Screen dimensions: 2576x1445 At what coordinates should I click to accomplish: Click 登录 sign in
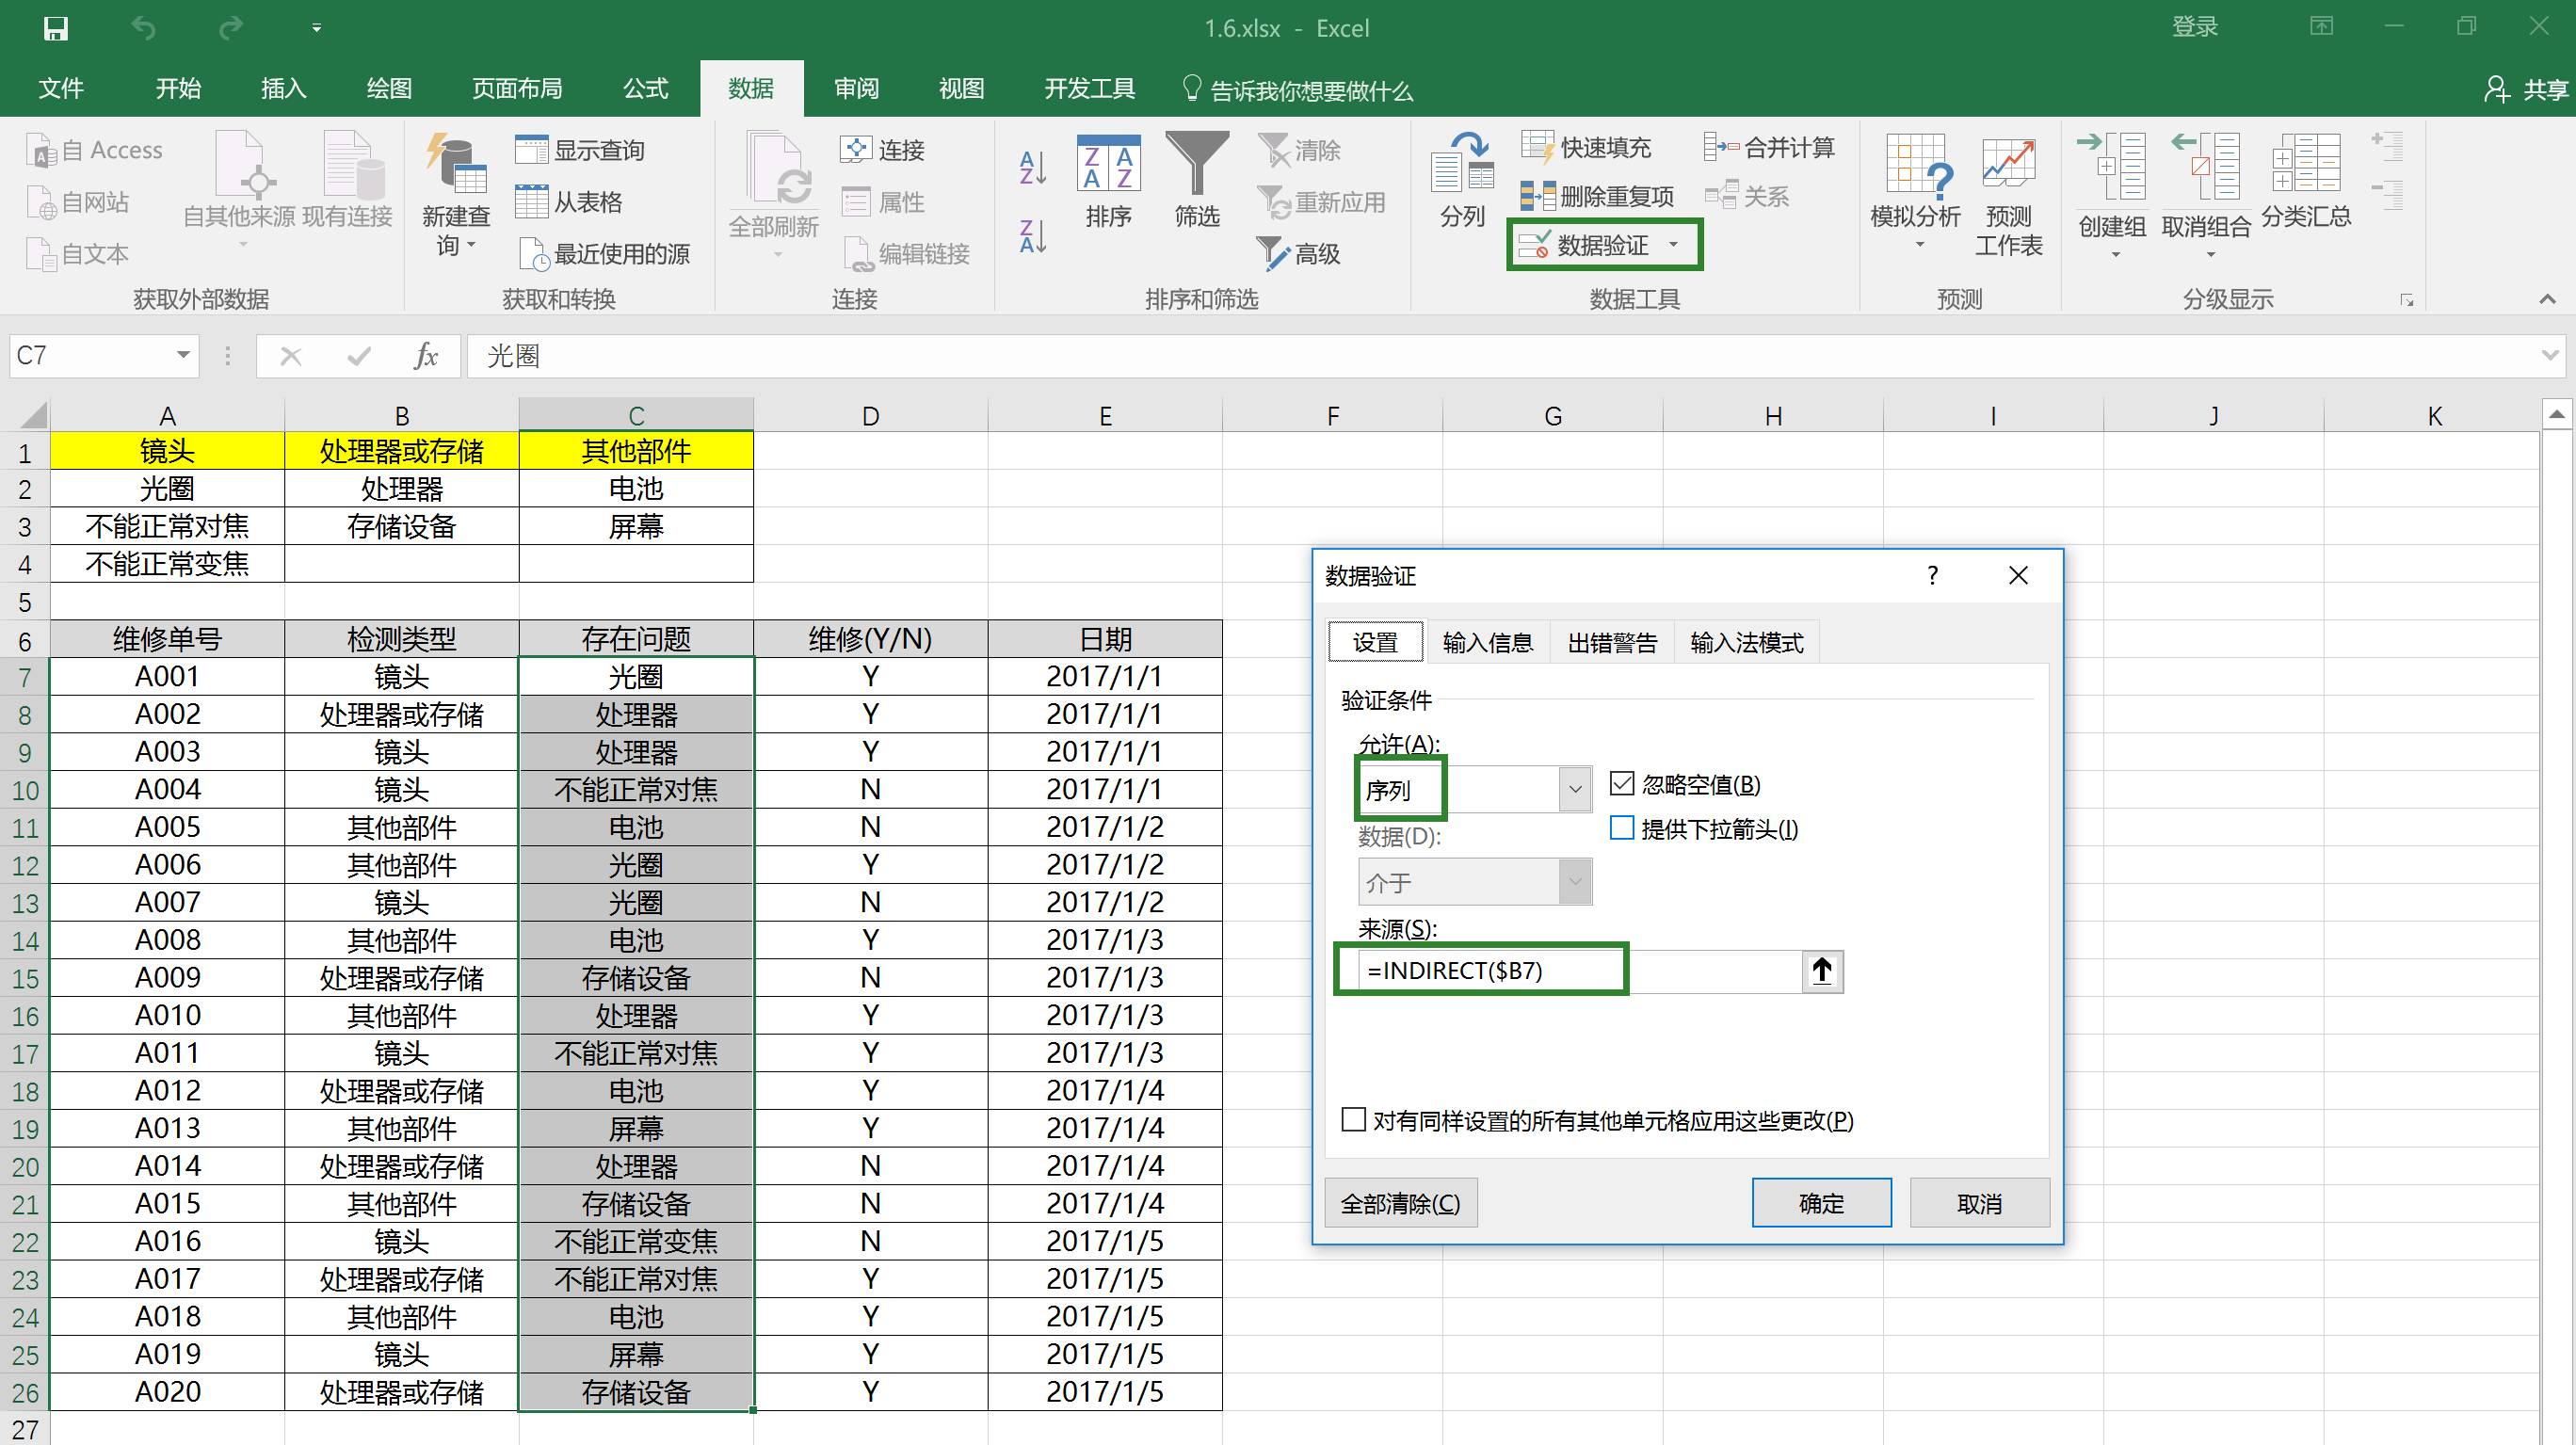pyautogui.click(x=2195, y=28)
